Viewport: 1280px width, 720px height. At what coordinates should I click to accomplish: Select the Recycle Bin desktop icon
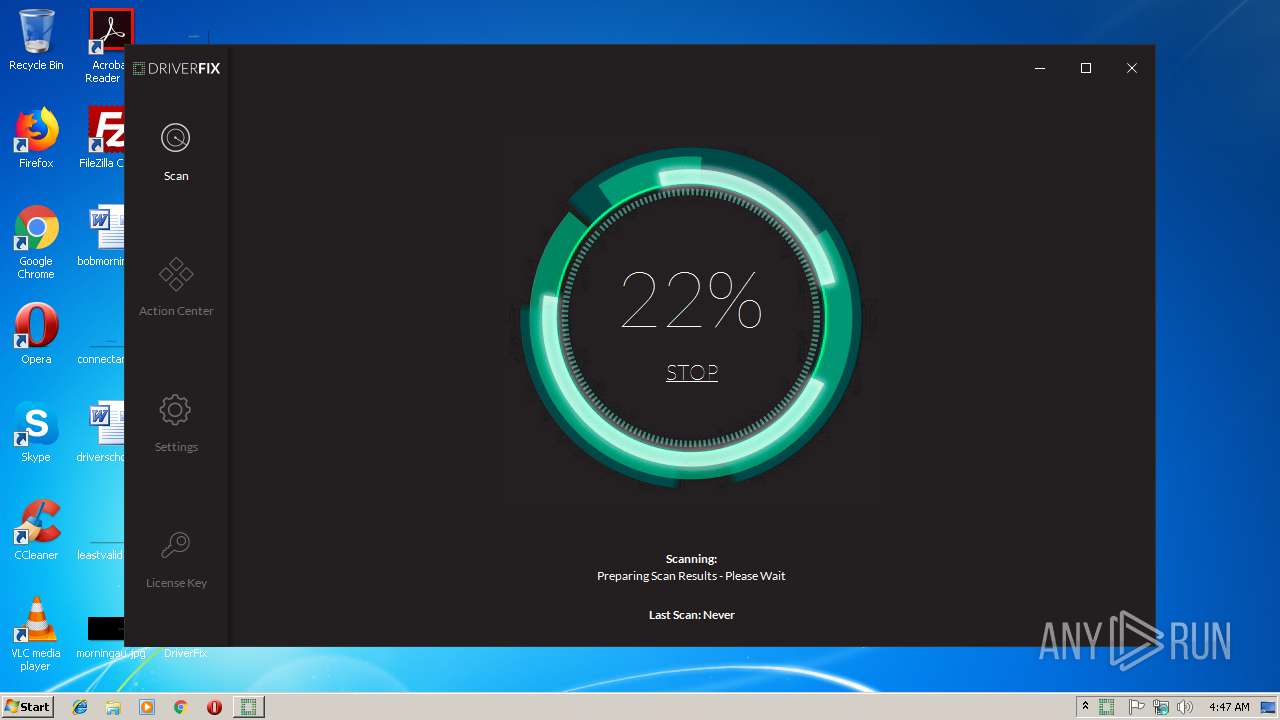pyautogui.click(x=36, y=41)
